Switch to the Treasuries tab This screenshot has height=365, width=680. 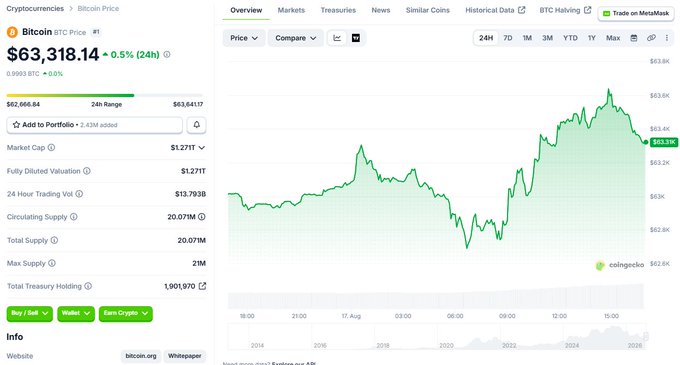coord(338,10)
